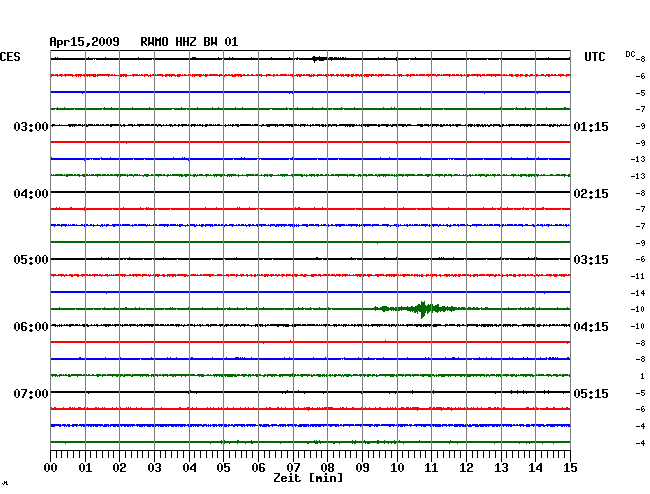Click the "UTC" column header
The image size is (650, 494).
click(594, 57)
